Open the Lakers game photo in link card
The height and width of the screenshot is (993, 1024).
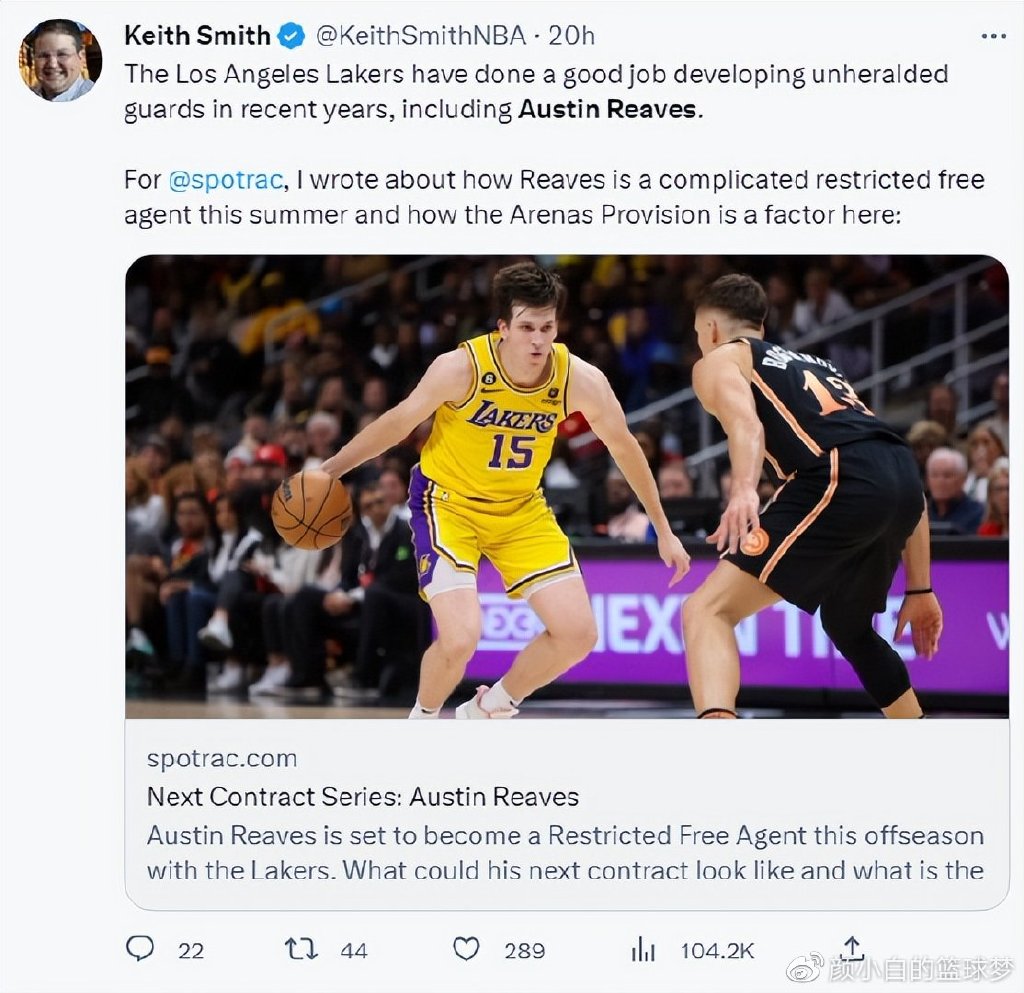pyautogui.click(x=566, y=486)
